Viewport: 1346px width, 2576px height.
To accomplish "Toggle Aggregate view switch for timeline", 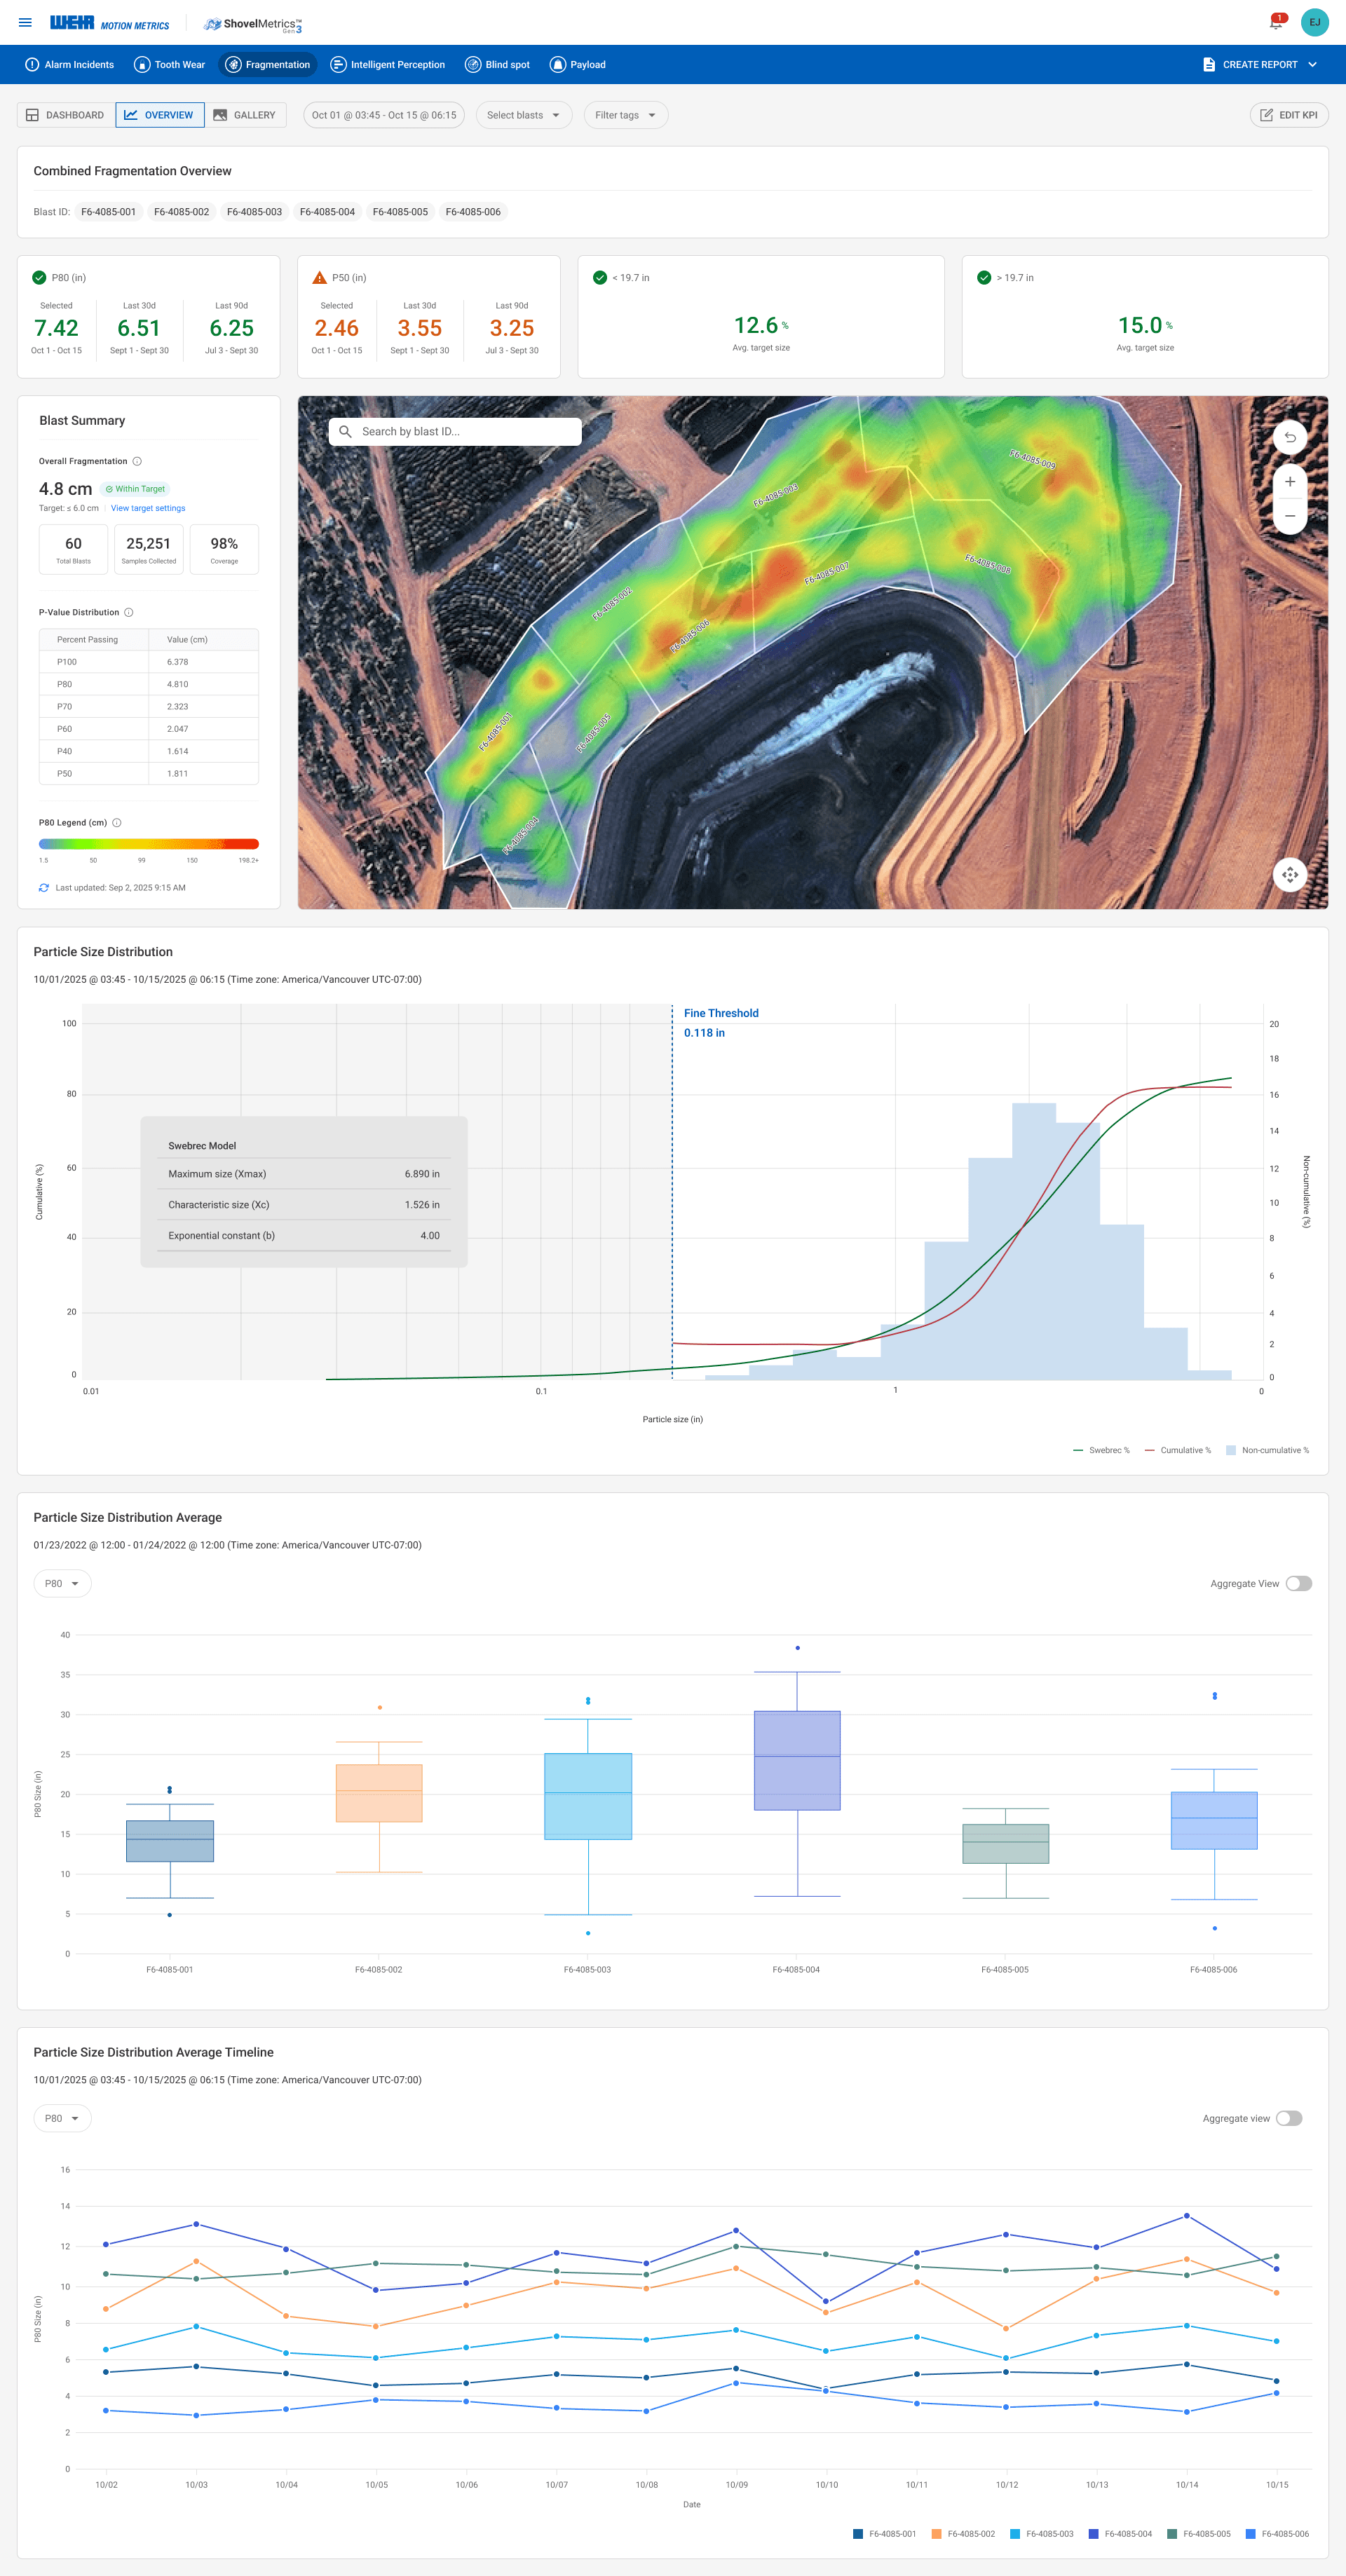I will (x=1289, y=2118).
